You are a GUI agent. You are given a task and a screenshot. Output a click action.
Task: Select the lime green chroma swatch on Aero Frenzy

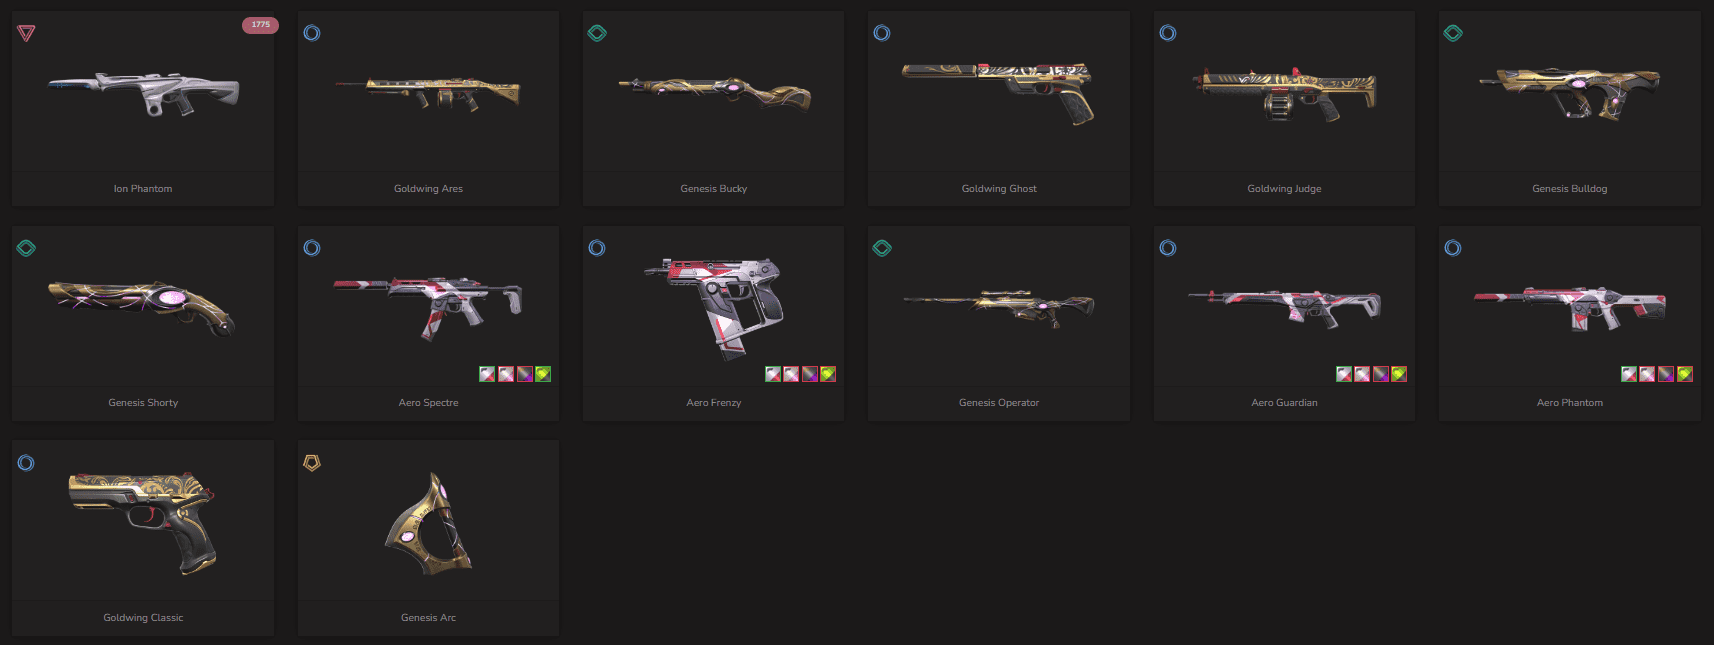[x=828, y=374]
